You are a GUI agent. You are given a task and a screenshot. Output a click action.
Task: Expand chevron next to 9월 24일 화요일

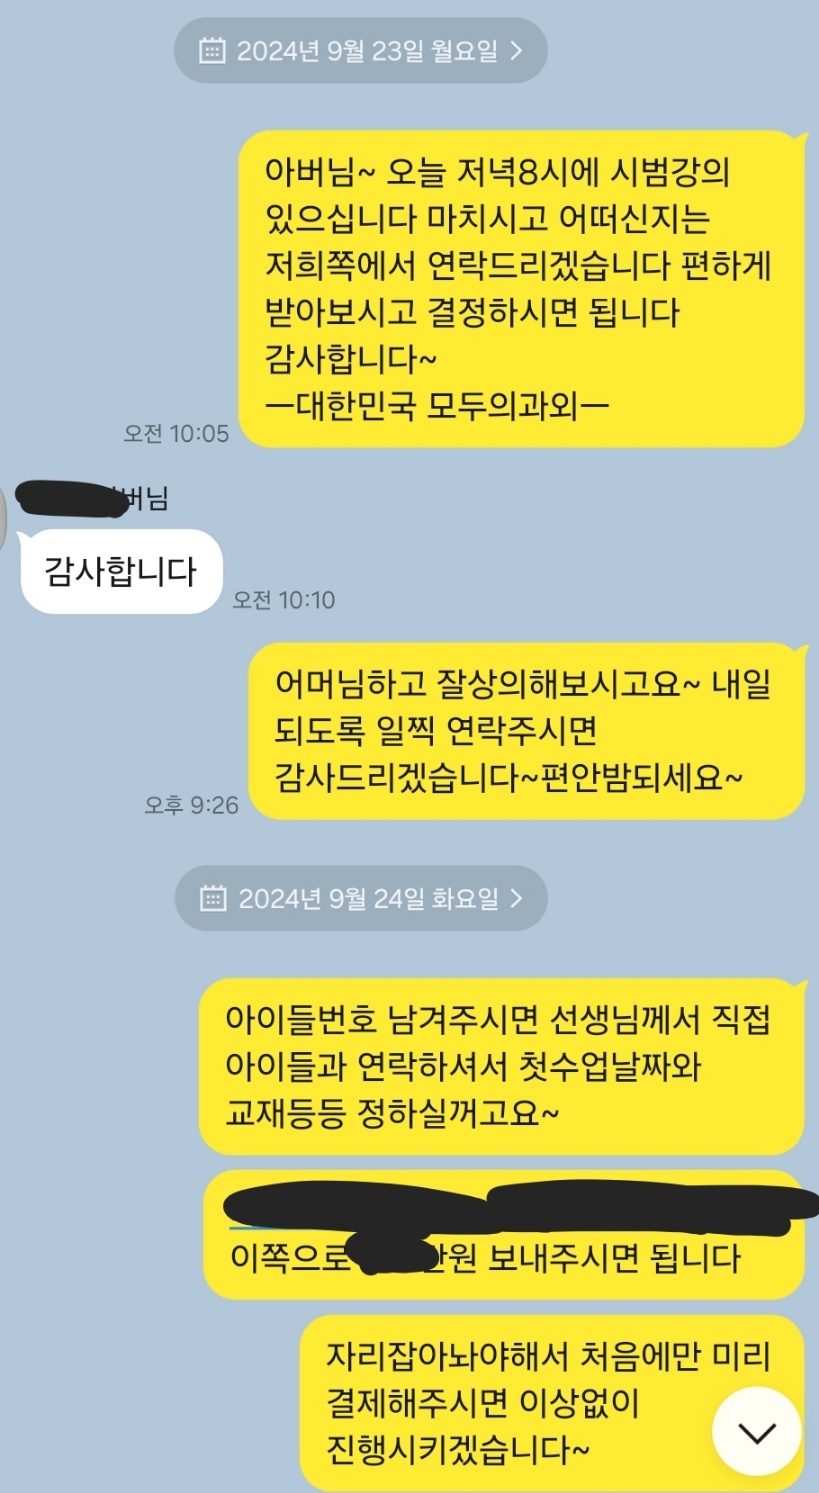point(516,899)
